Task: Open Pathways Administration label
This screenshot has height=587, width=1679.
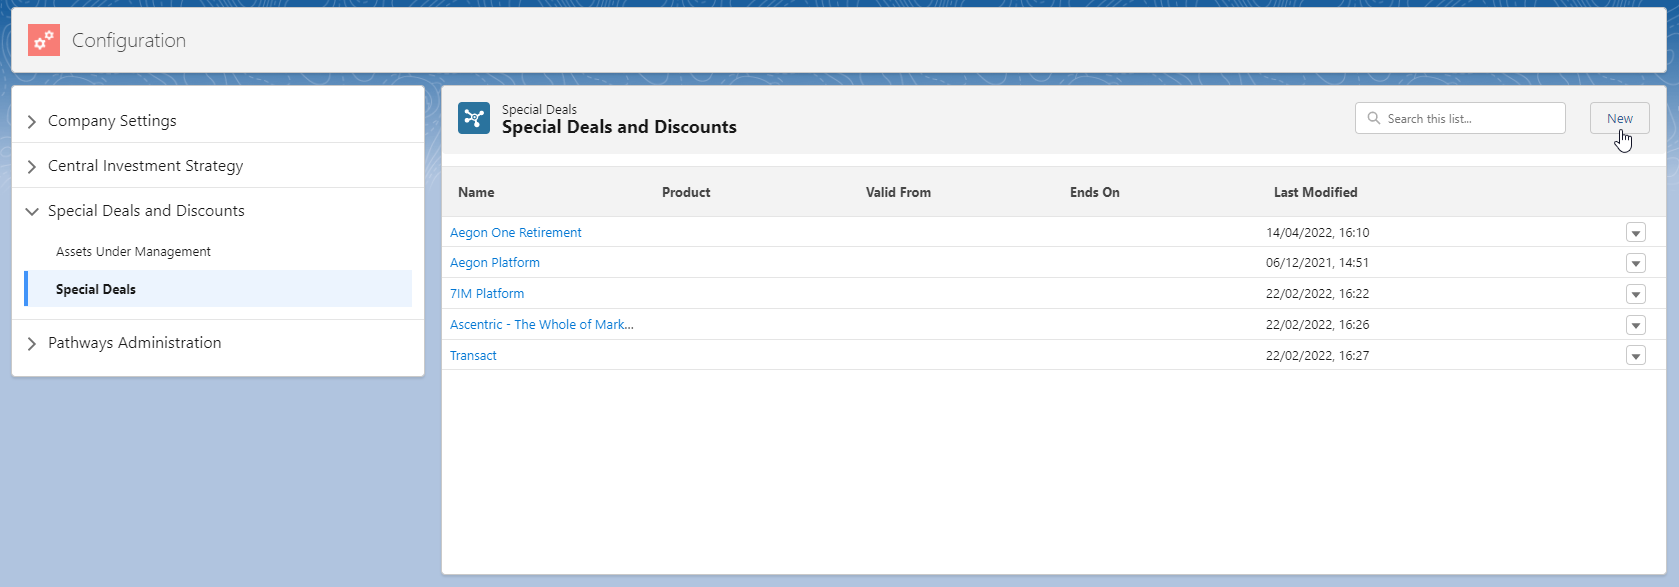Action: tap(135, 343)
